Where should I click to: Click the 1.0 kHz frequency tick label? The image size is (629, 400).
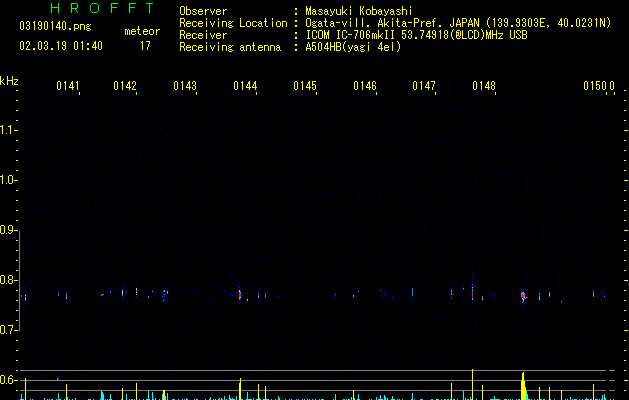click(x=7, y=180)
